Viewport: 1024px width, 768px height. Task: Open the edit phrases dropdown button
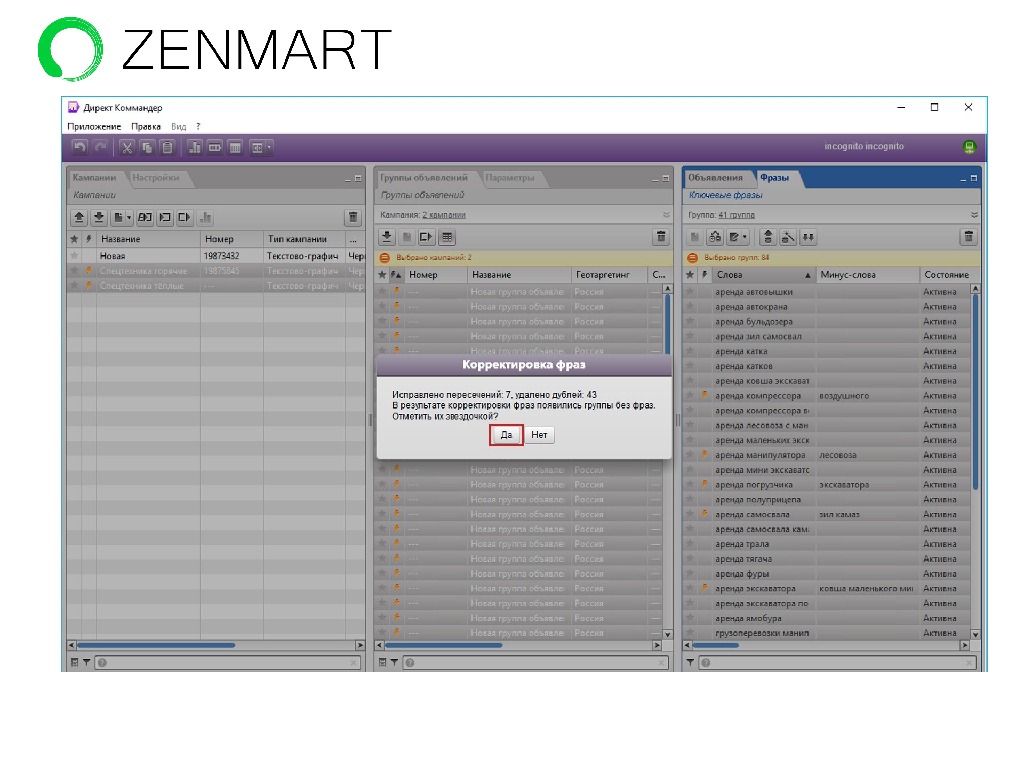pos(739,237)
